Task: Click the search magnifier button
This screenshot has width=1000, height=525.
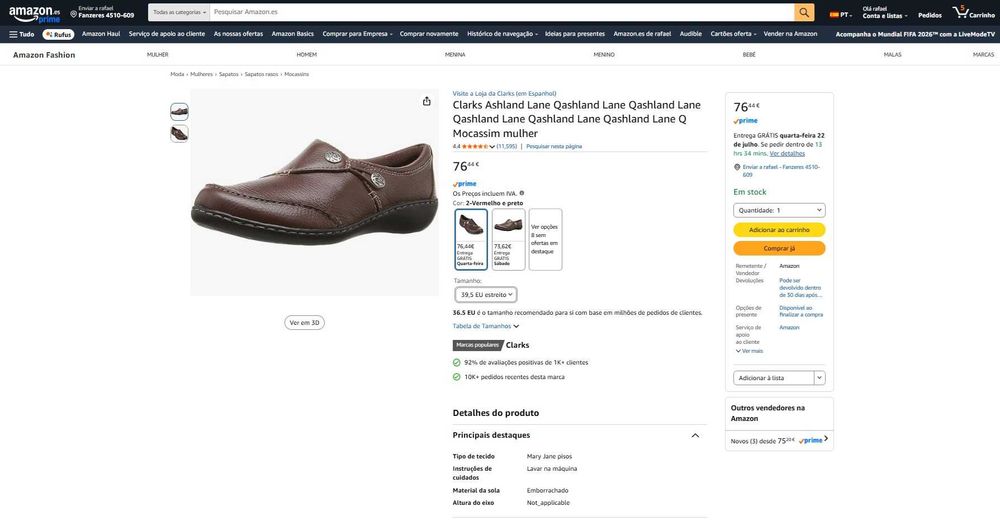Action: (804, 12)
